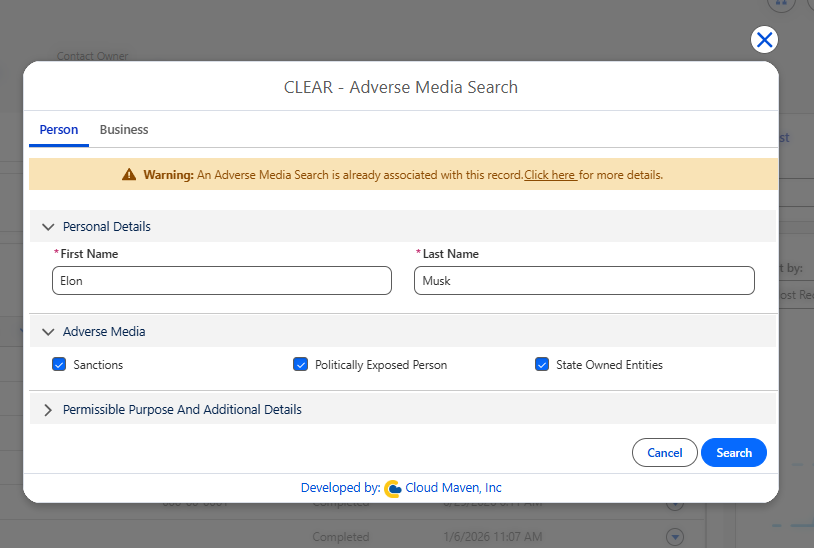Screen dimensions: 814x548
Task: Open the 'Click here' warning link
Action: 550,175
